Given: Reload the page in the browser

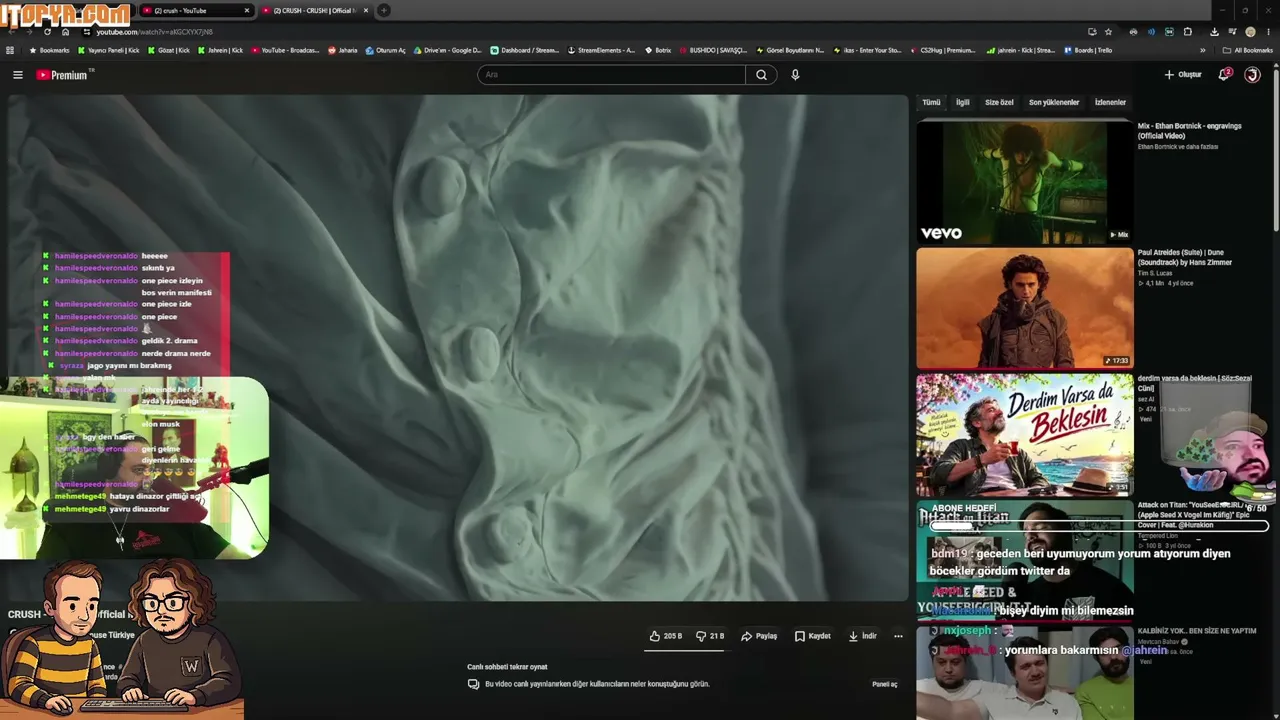Looking at the screenshot, I should pos(47,32).
